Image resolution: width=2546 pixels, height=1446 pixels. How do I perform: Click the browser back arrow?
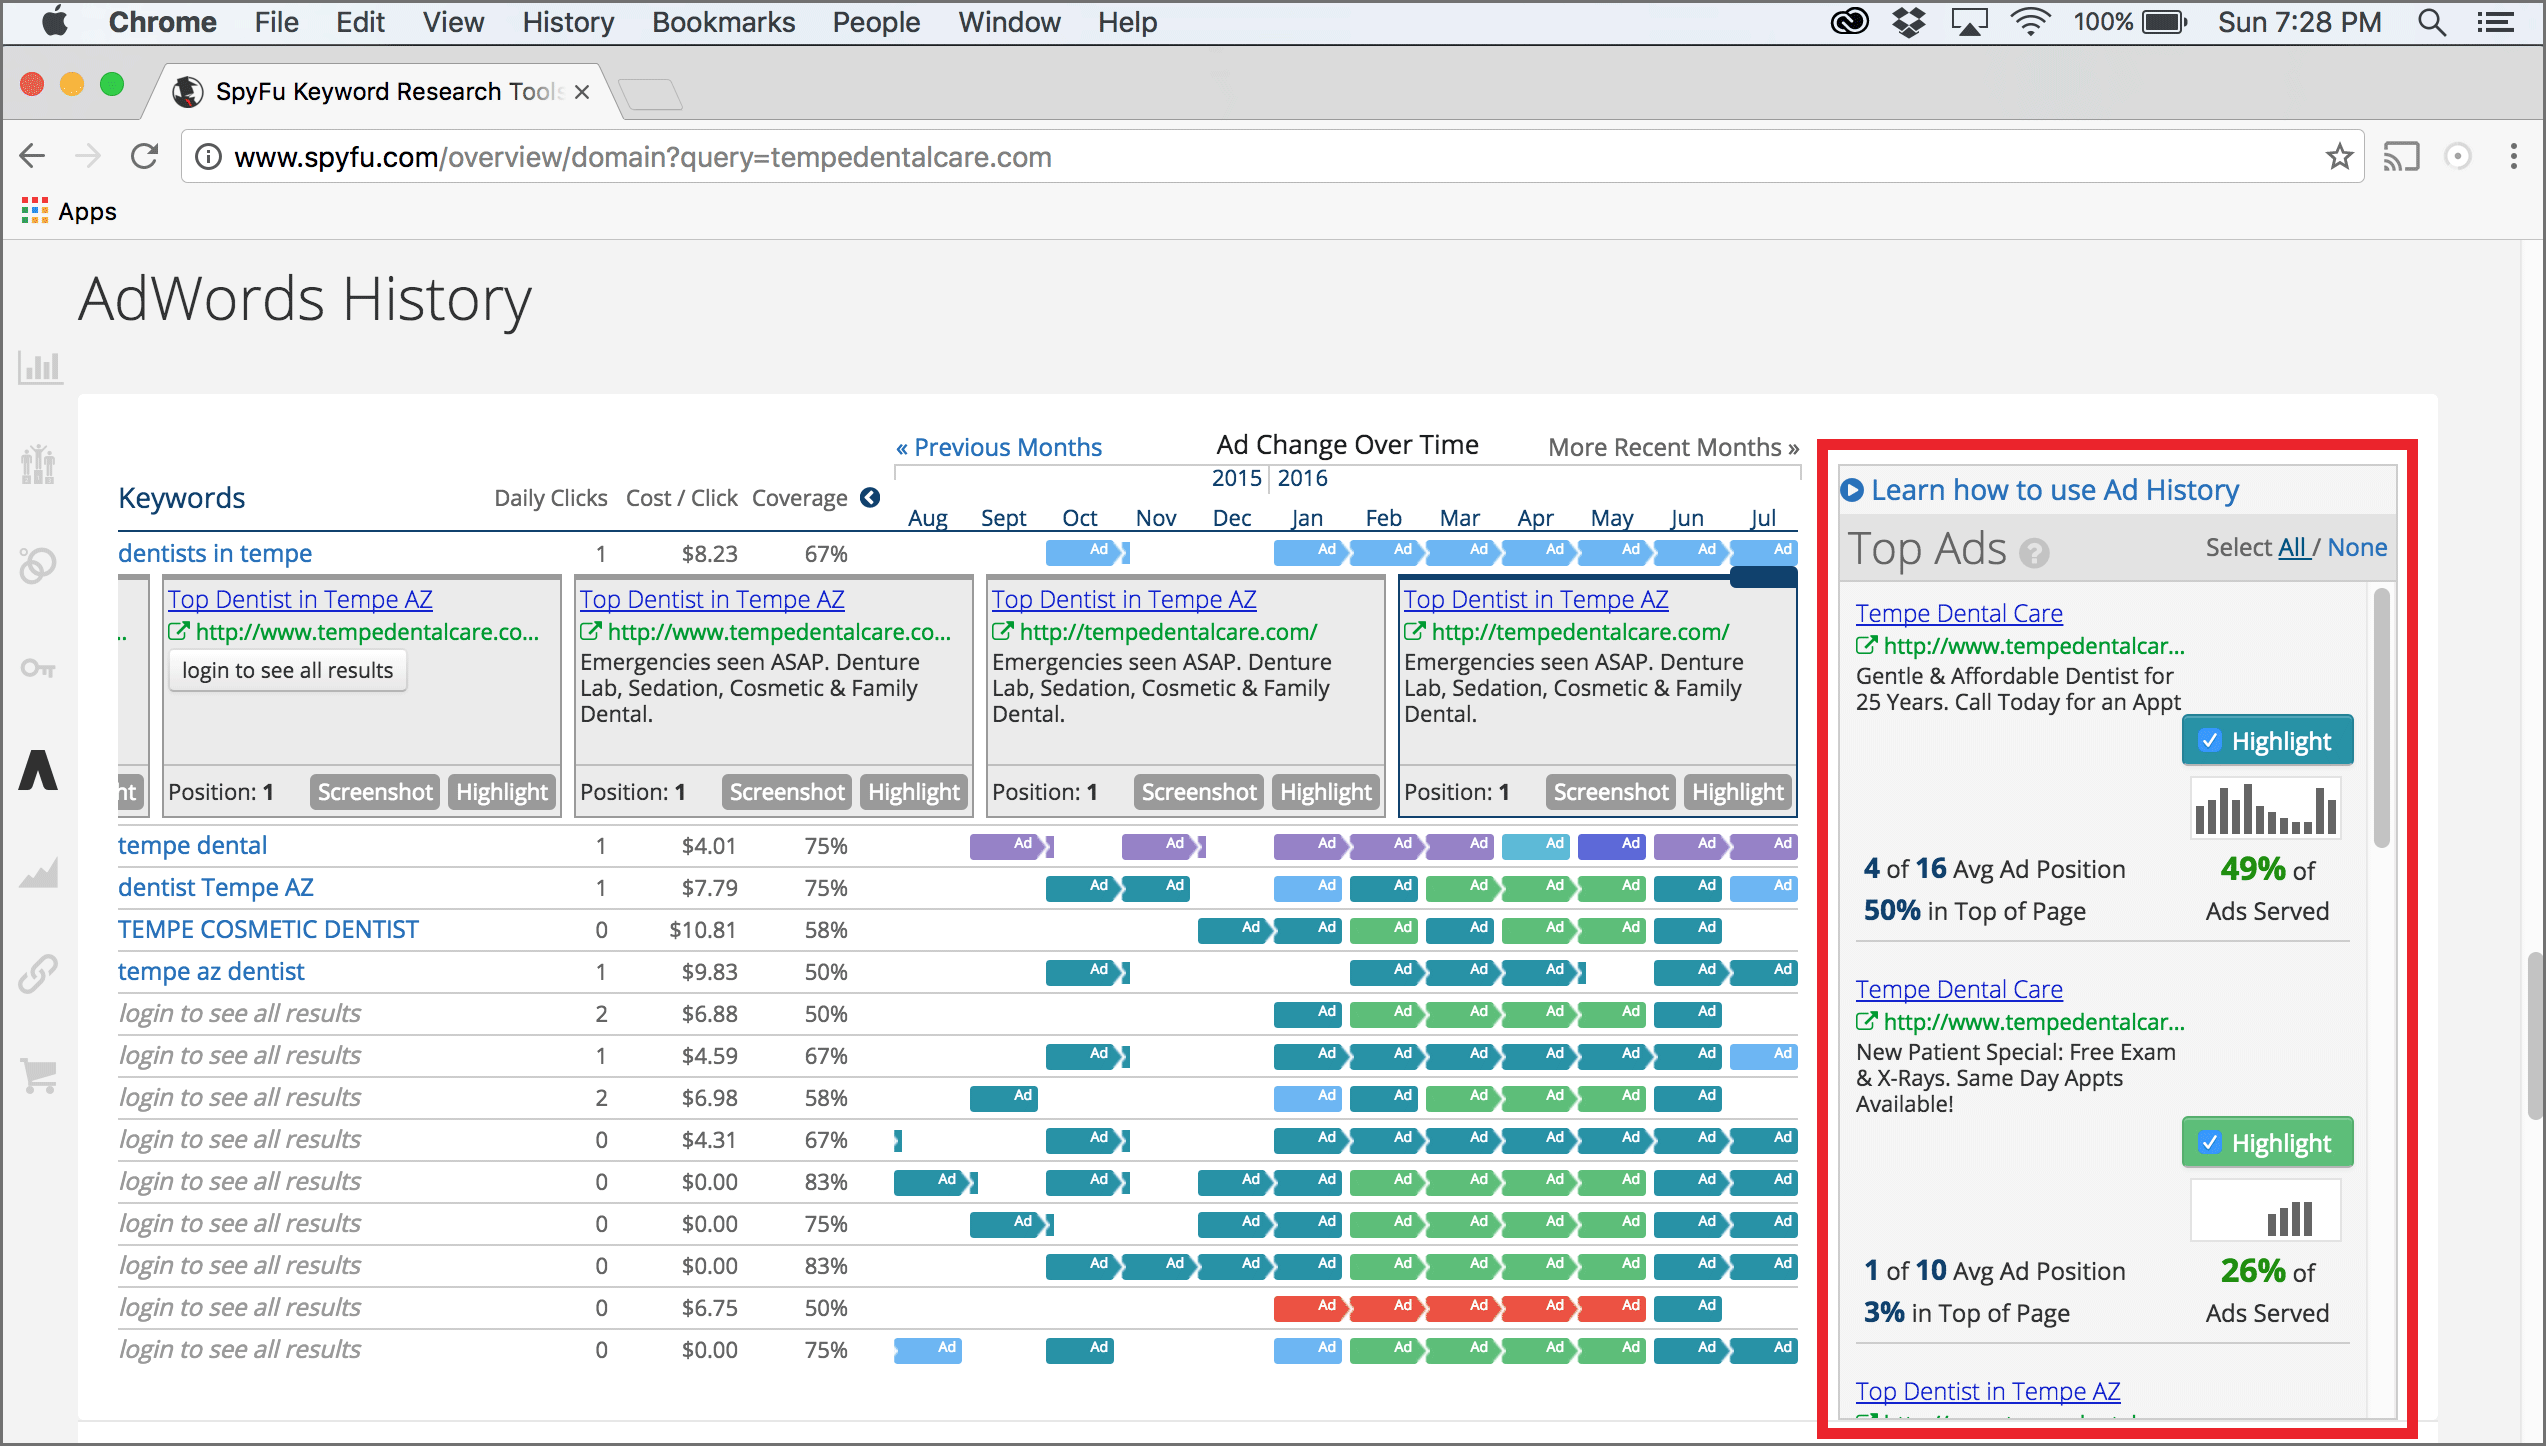point(32,156)
